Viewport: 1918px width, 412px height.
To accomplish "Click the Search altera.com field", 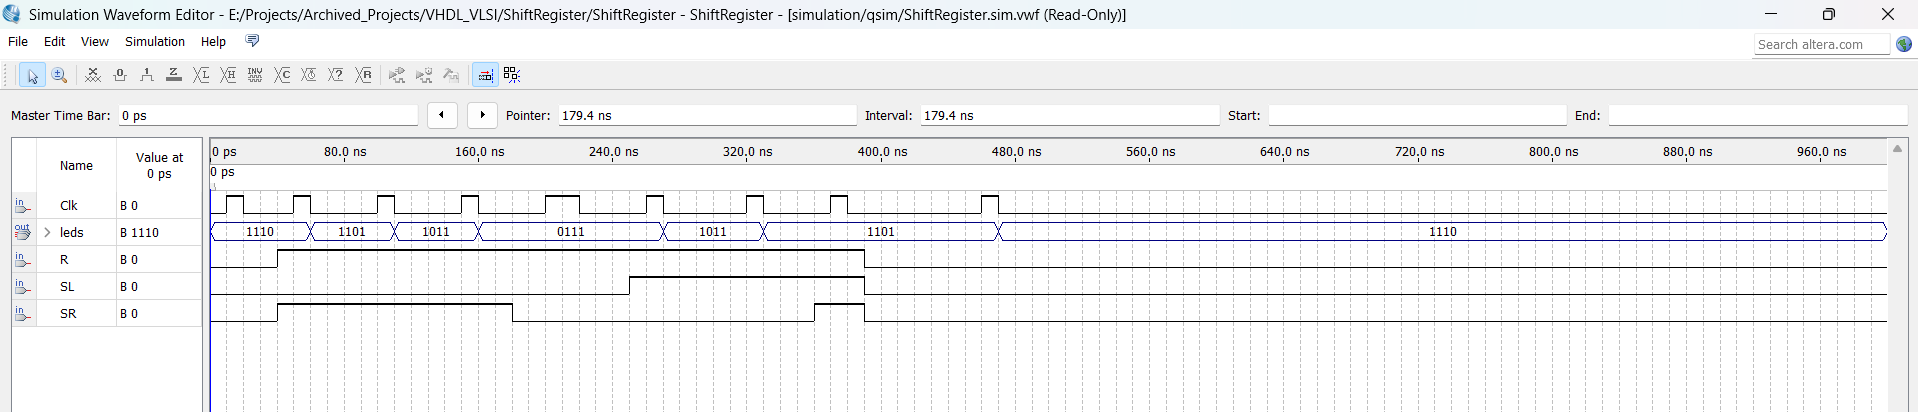I will click(x=1820, y=45).
